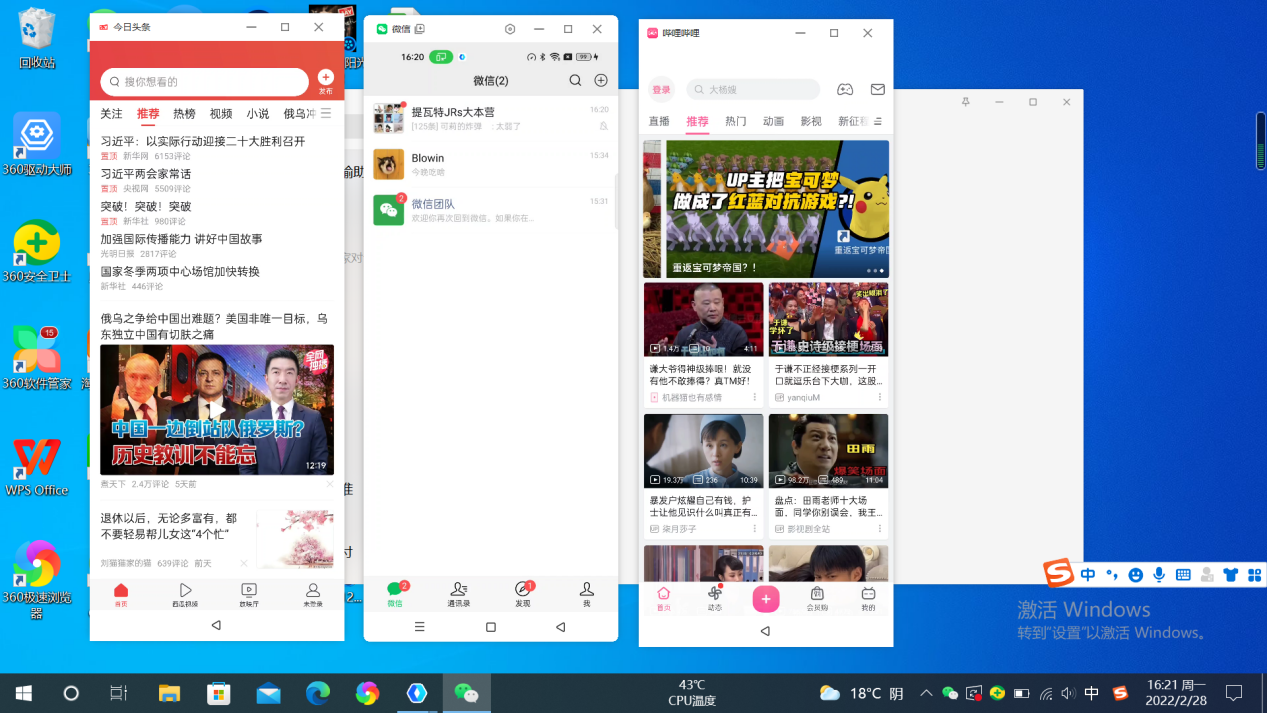
Task: Open WeChat chat Blowin
Action: click(490, 164)
